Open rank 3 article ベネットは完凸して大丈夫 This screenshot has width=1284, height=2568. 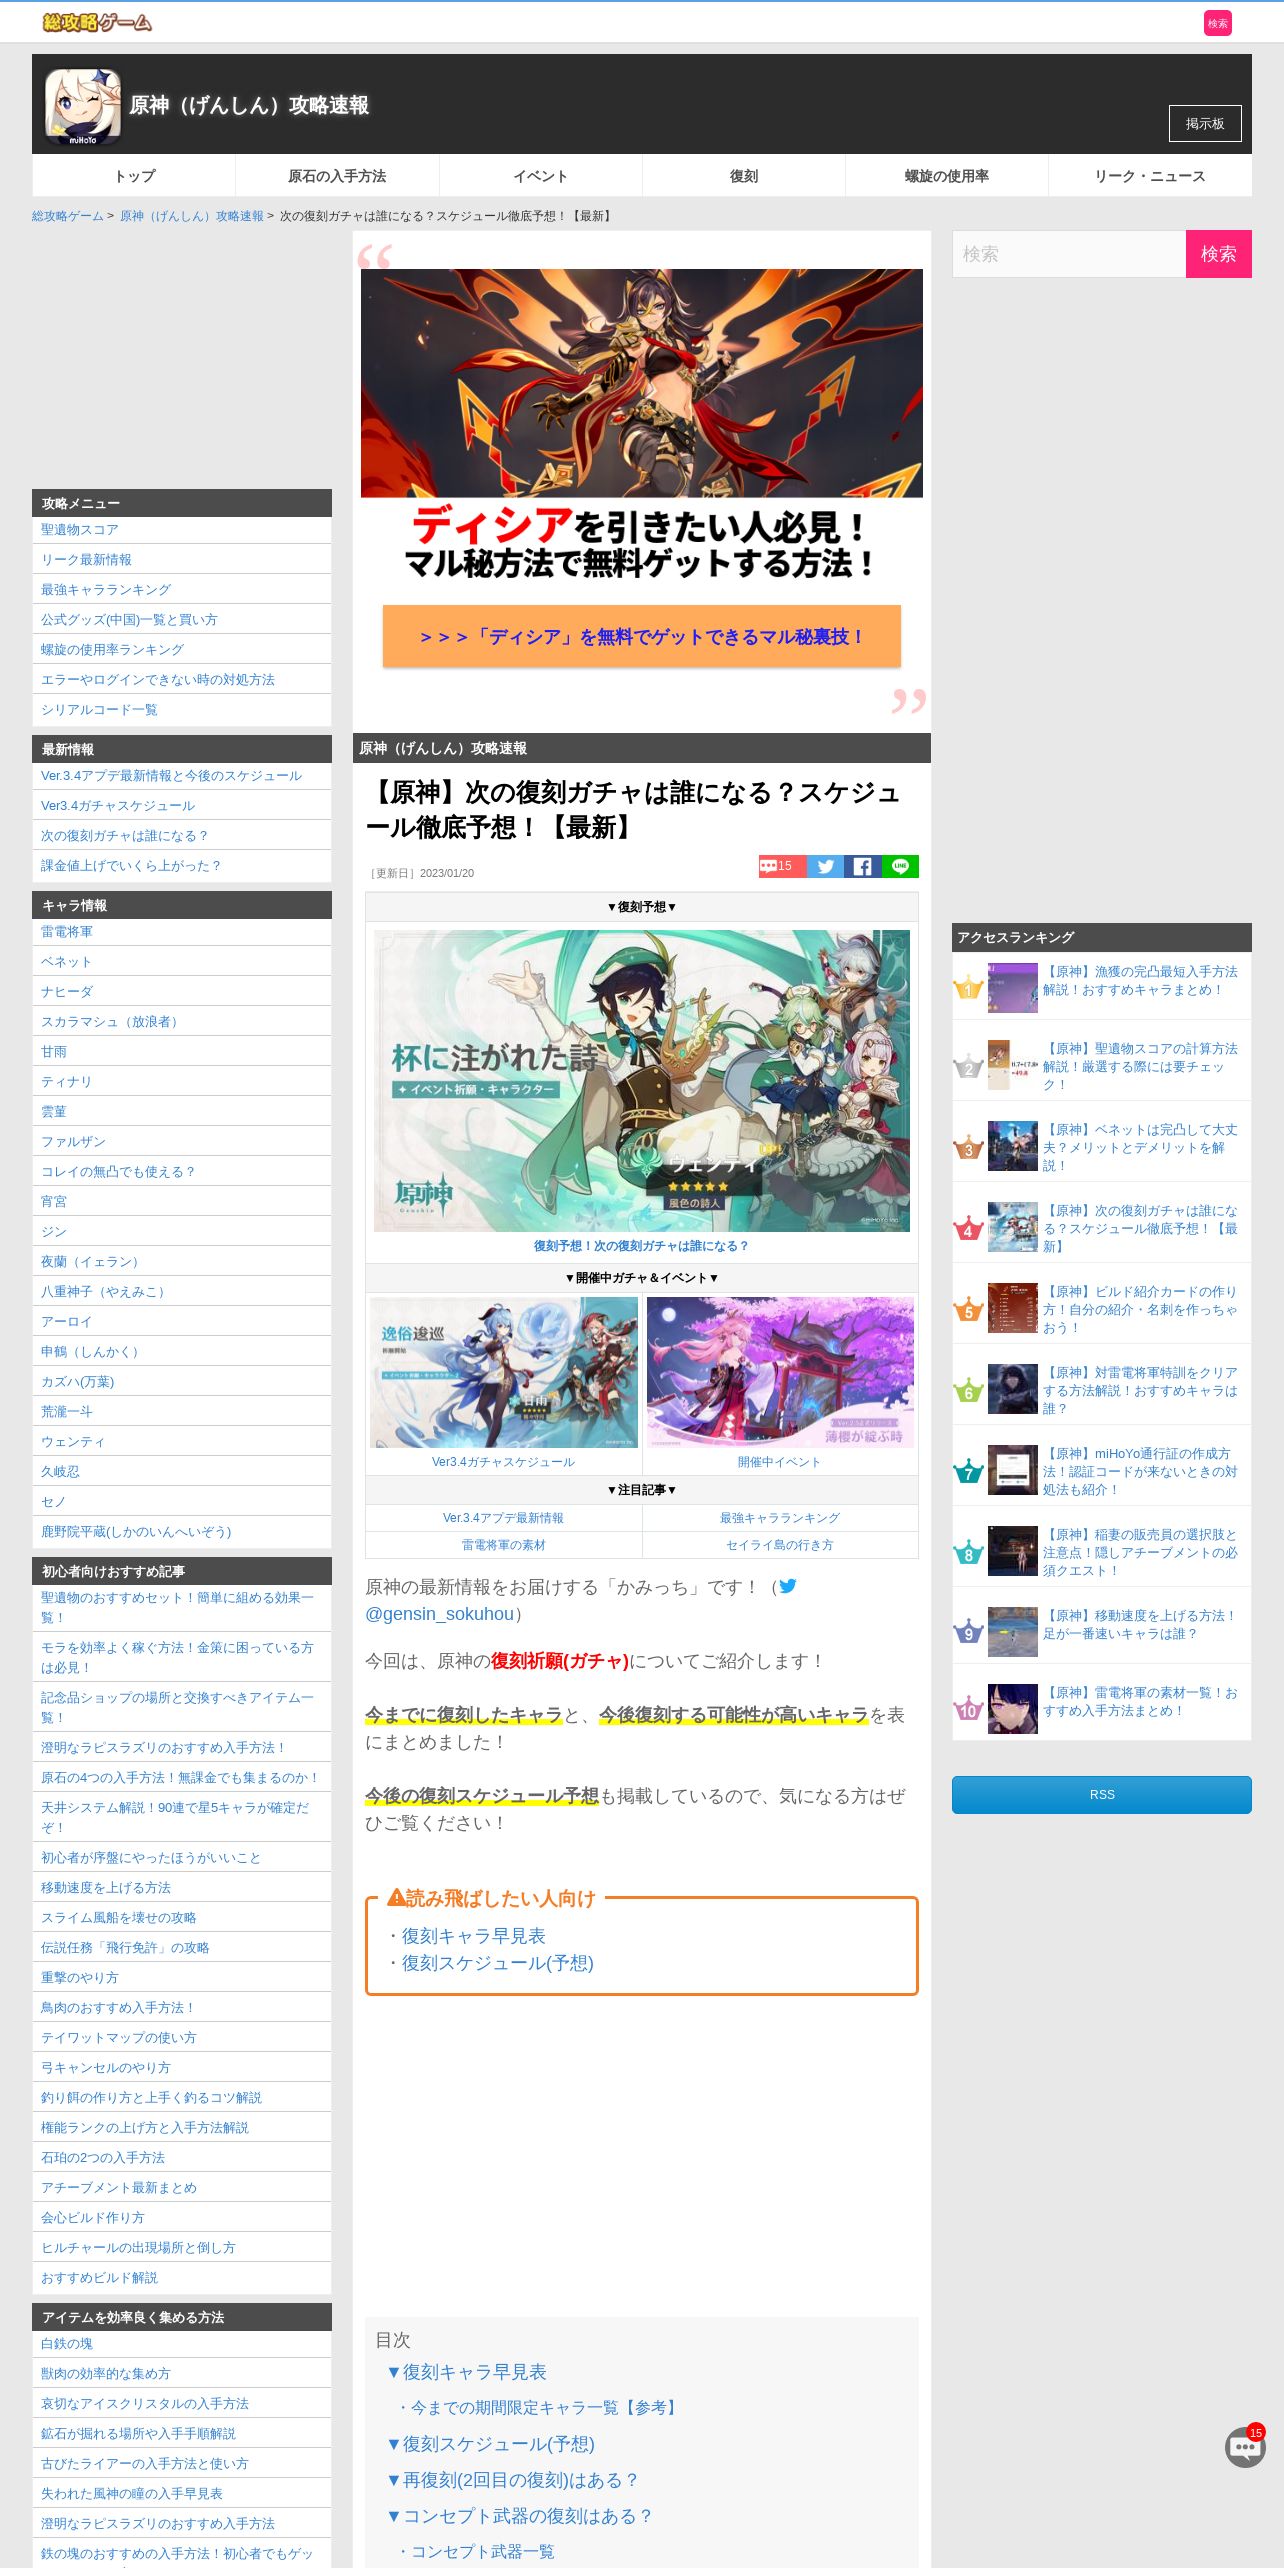(x=1140, y=1147)
